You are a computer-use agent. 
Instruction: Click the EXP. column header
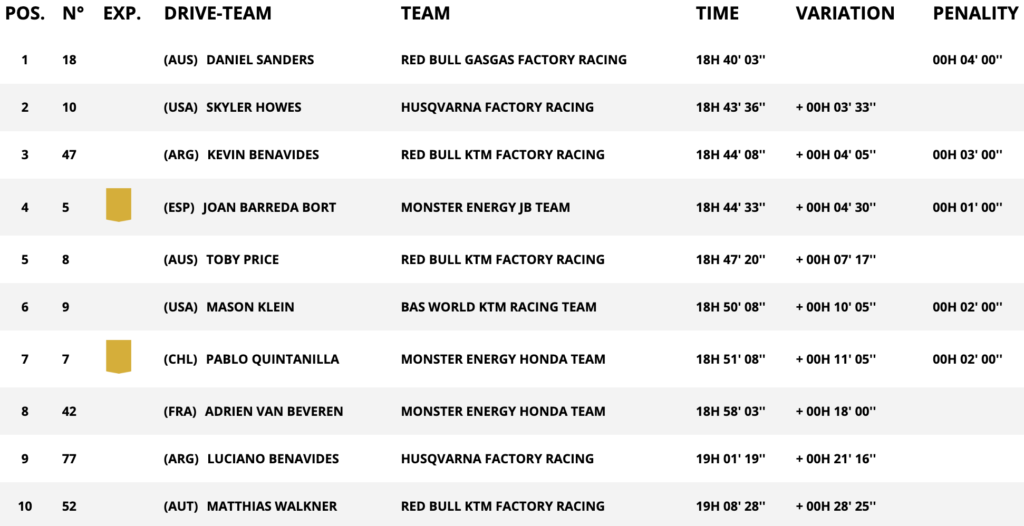122,14
